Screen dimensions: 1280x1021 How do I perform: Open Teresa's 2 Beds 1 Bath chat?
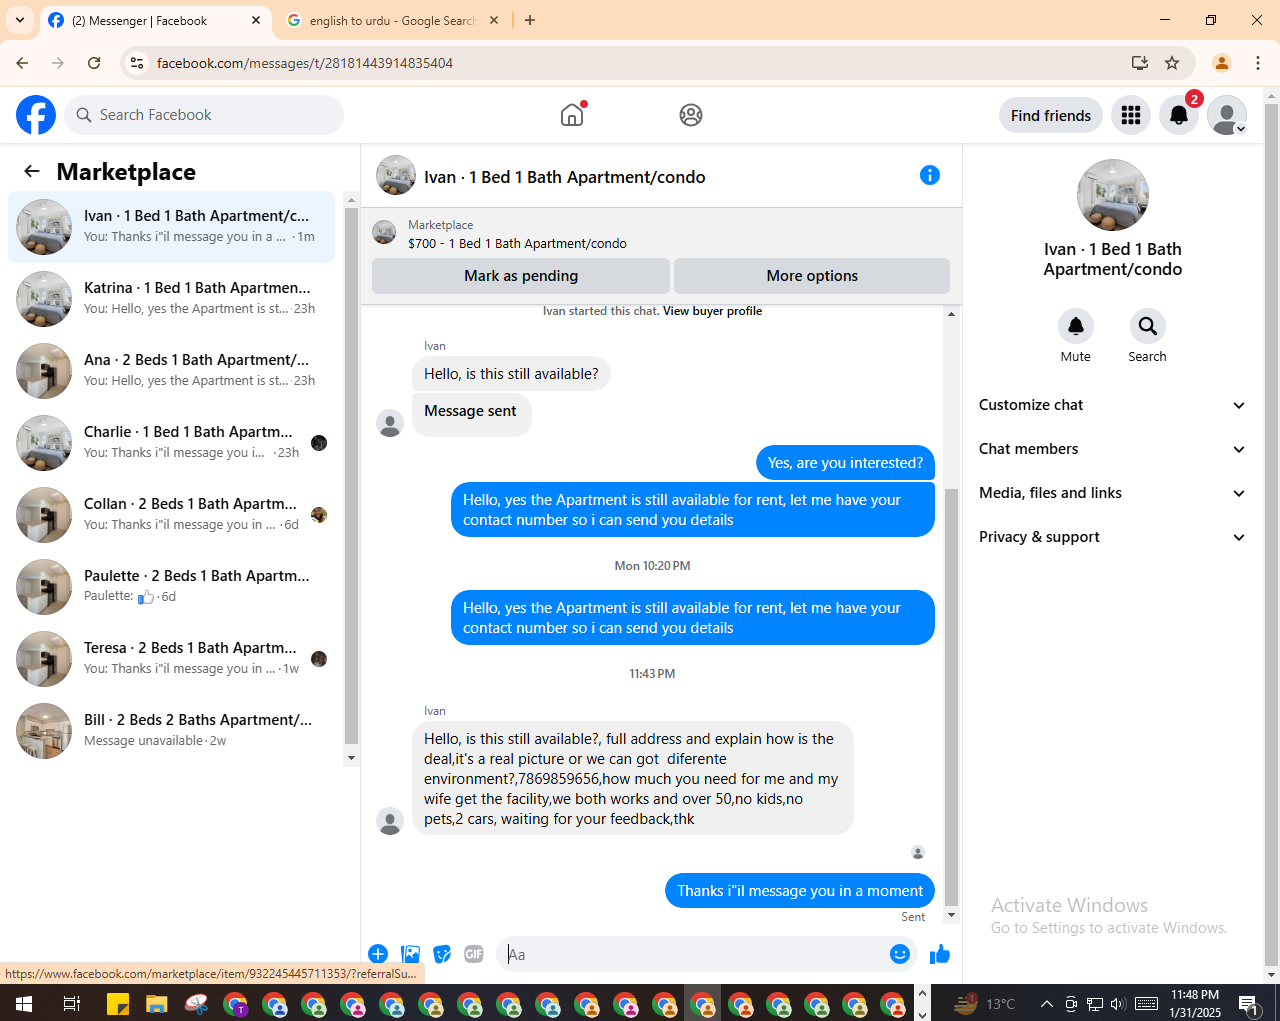point(172,659)
